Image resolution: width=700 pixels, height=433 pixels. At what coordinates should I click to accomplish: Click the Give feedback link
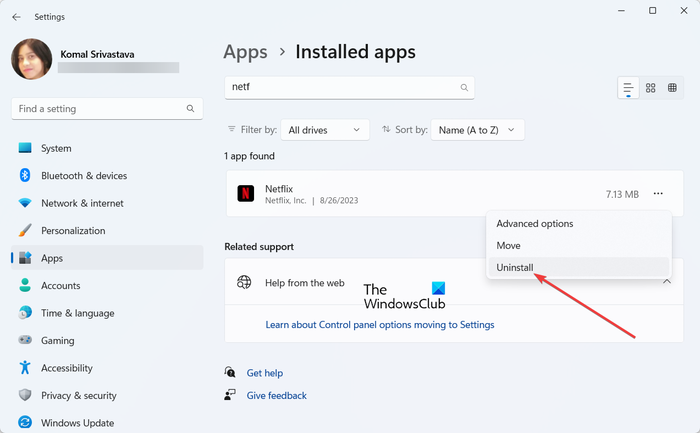click(x=276, y=396)
